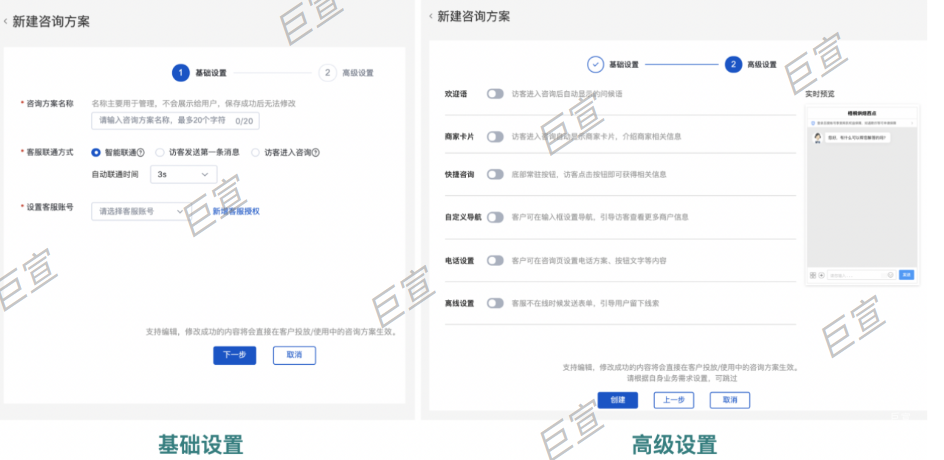This screenshot has width=944, height=460.
Task: Click the 下一步 button
Action: 234,355
